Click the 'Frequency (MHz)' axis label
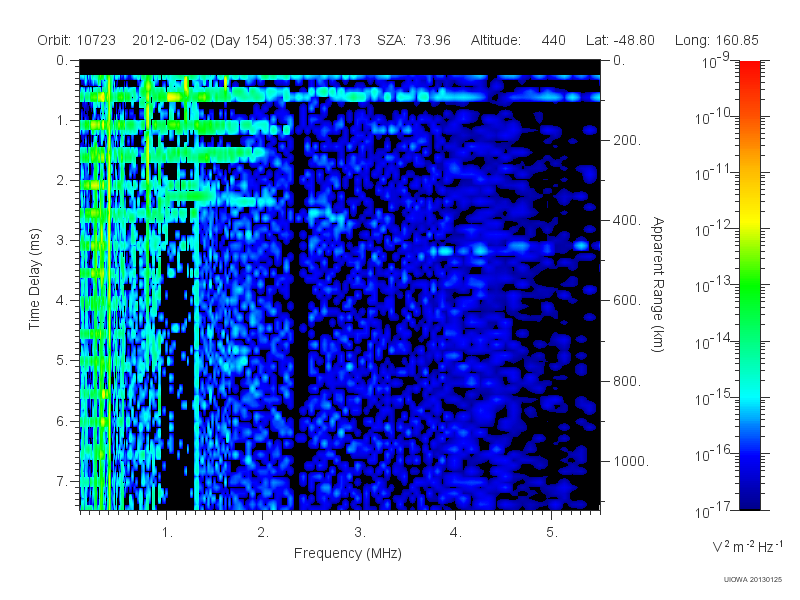Viewport: 800px width, 600px height. 347,554
